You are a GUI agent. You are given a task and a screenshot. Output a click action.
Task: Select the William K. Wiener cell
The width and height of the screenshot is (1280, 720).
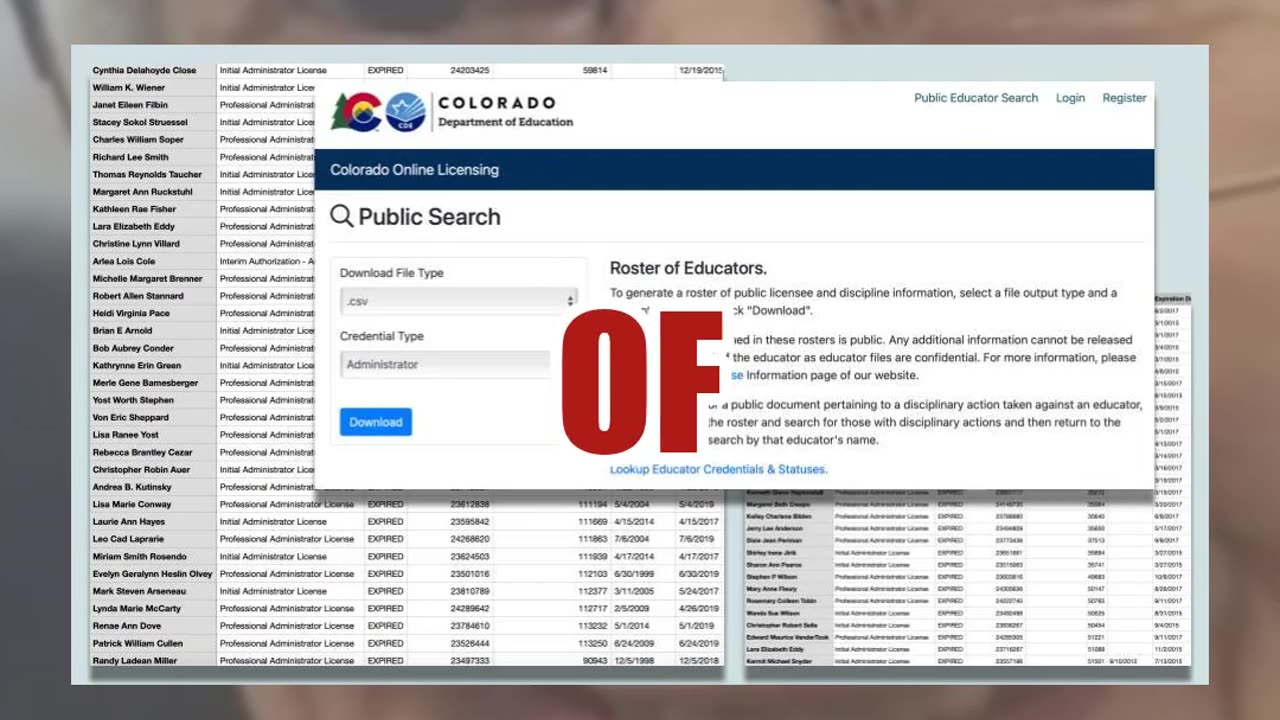click(x=154, y=88)
